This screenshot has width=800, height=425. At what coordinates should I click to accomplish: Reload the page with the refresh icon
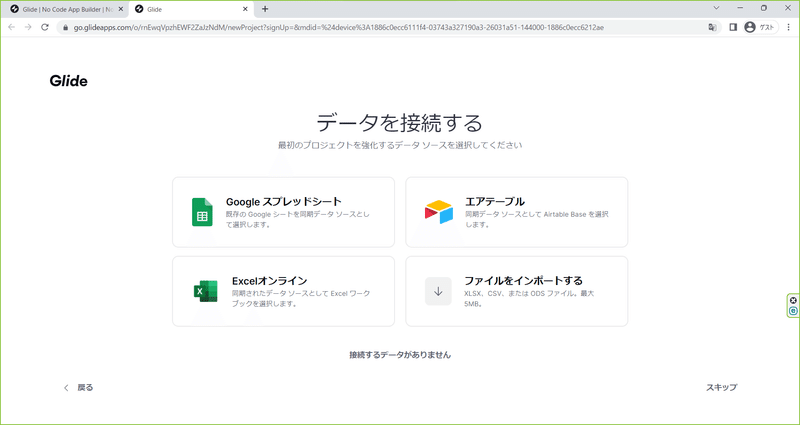[45, 27]
